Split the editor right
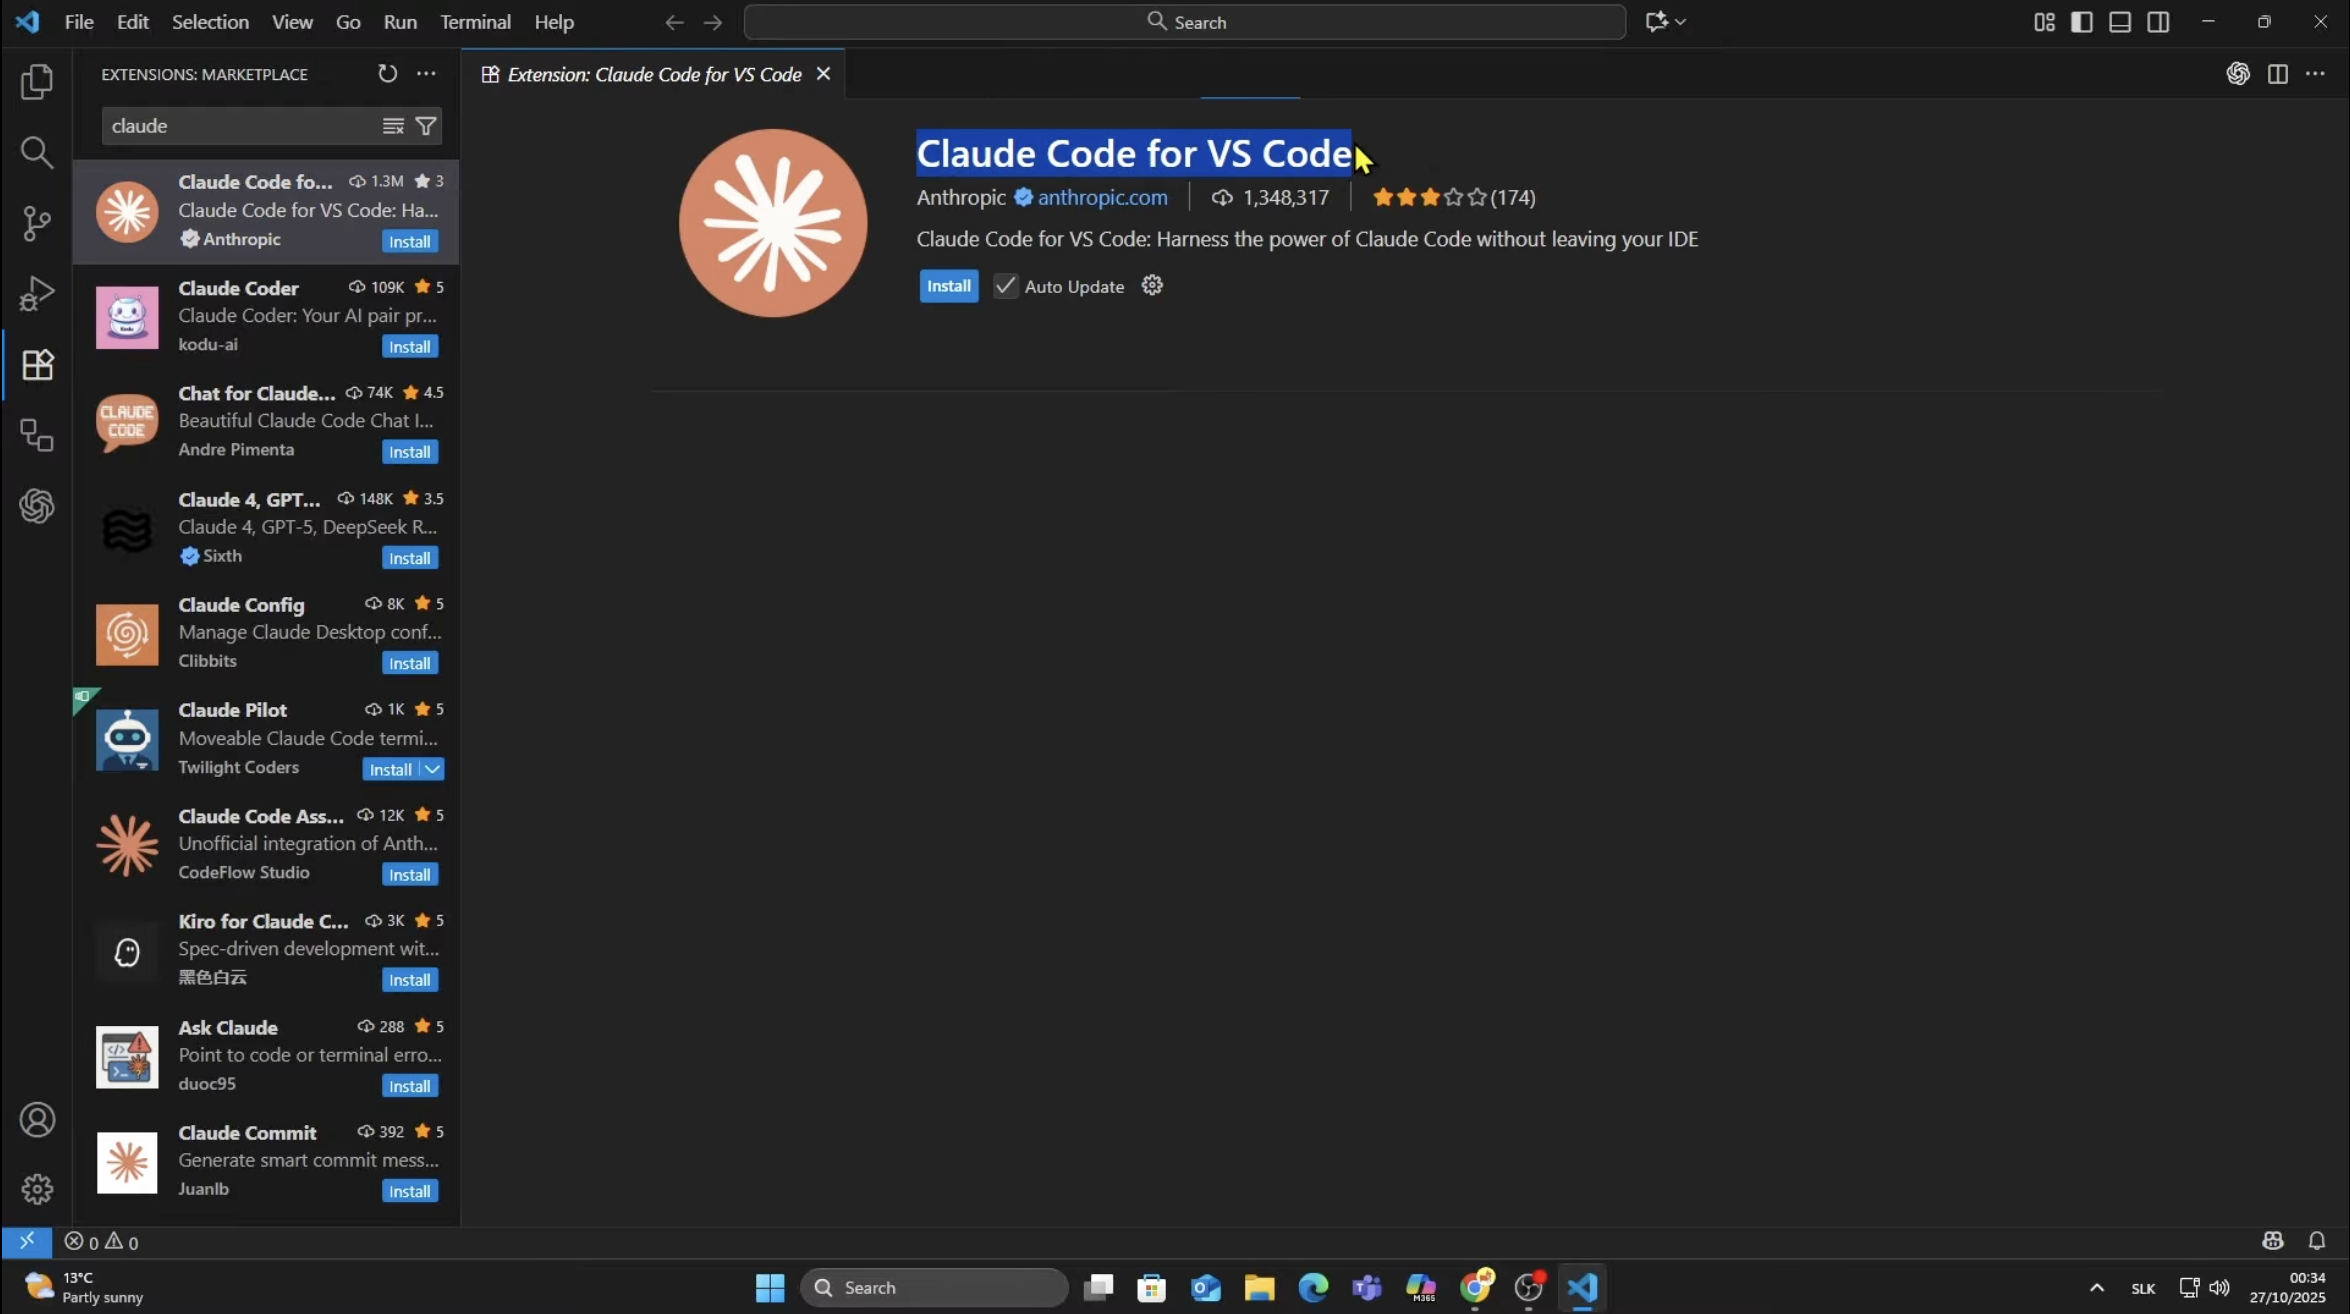Image resolution: width=2350 pixels, height=1314 pixels. [2278, 74]
